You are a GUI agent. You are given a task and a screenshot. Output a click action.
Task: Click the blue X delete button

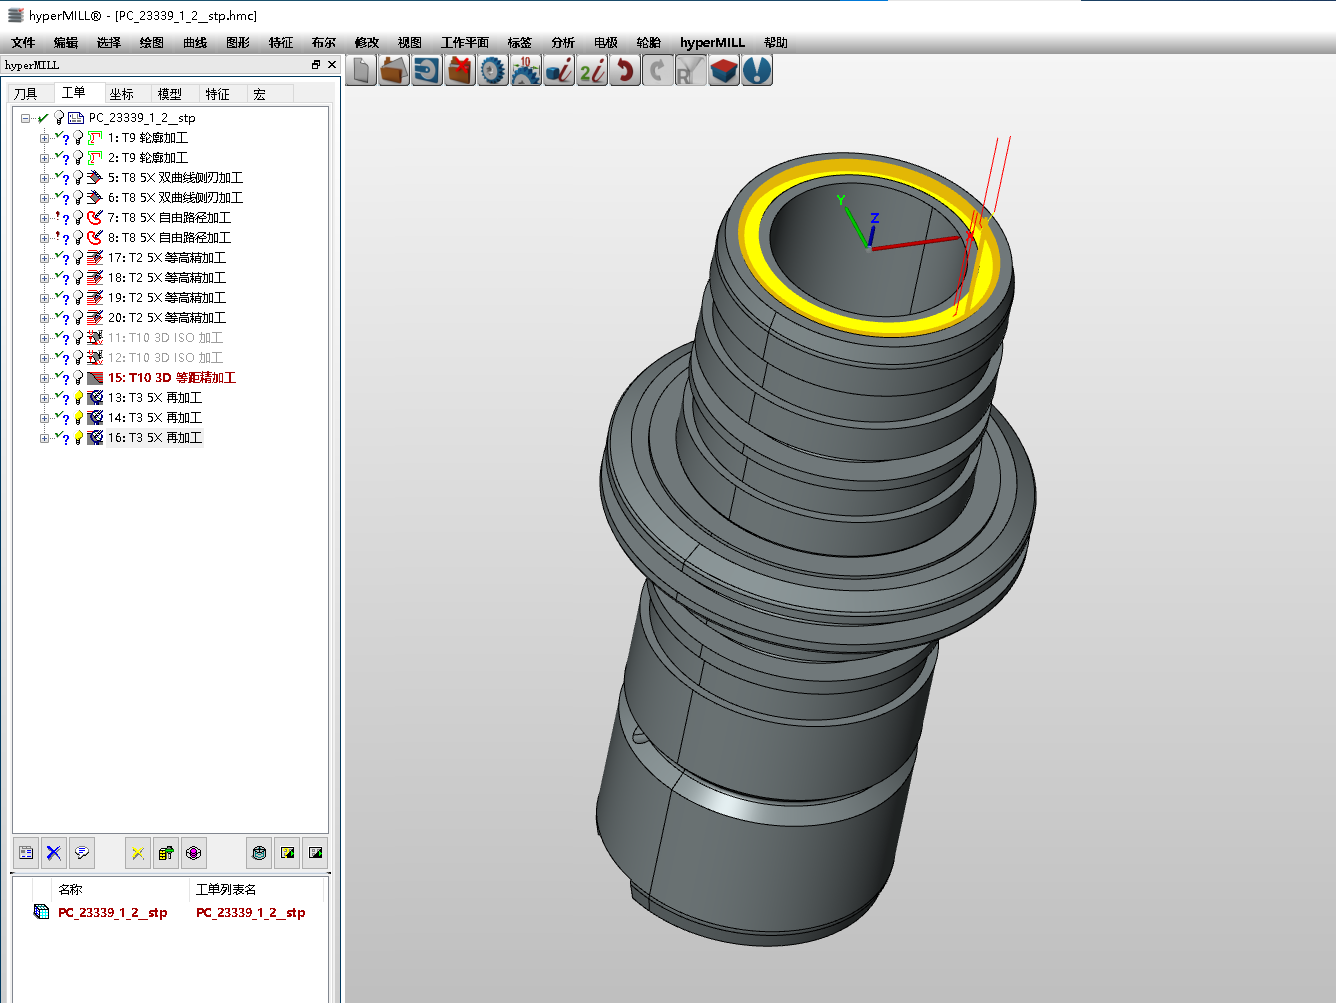click(x=54, y=853)
